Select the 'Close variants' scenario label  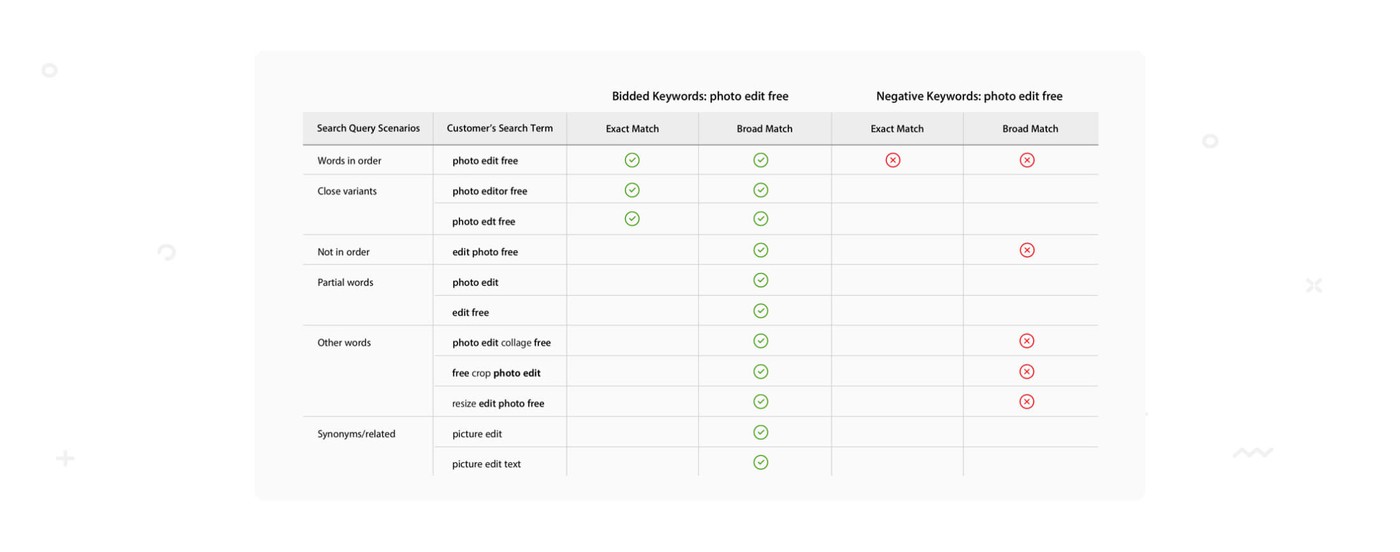click(x=347, y=191)
